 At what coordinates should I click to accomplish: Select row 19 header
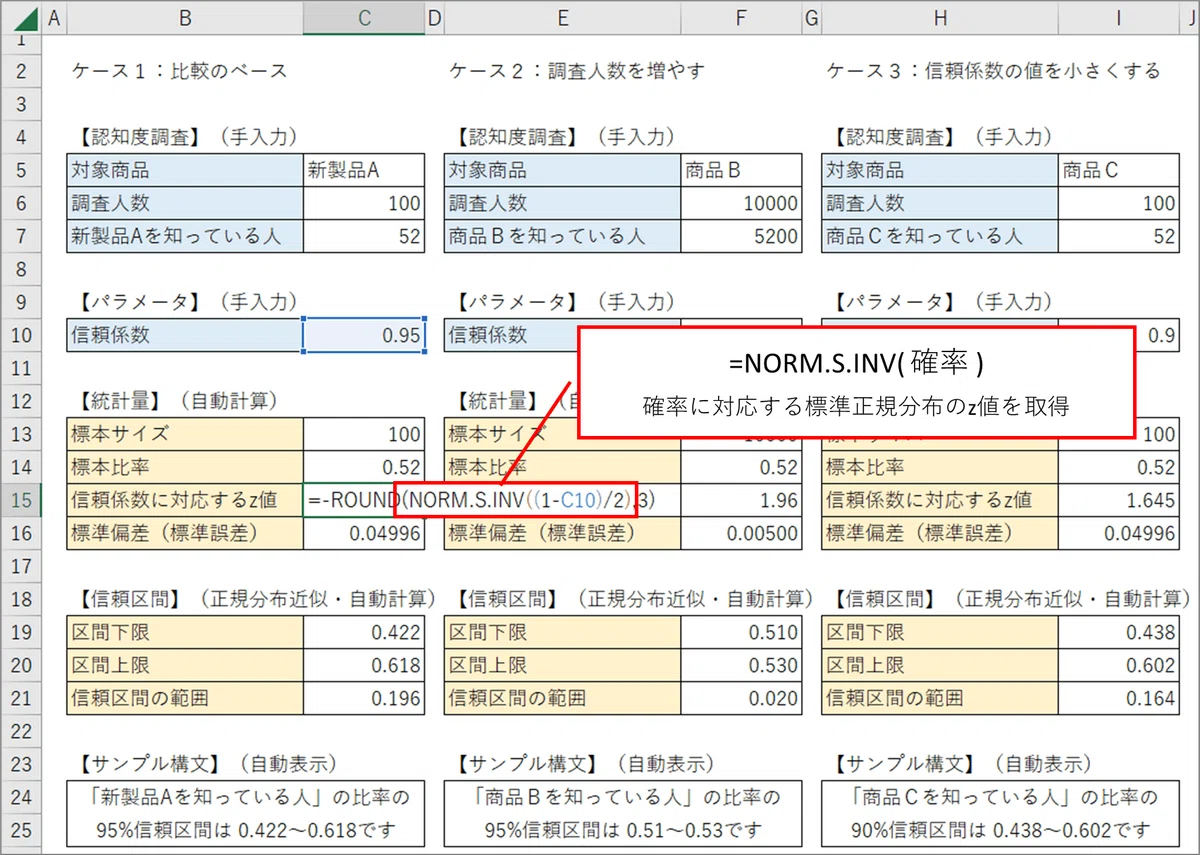20,632
